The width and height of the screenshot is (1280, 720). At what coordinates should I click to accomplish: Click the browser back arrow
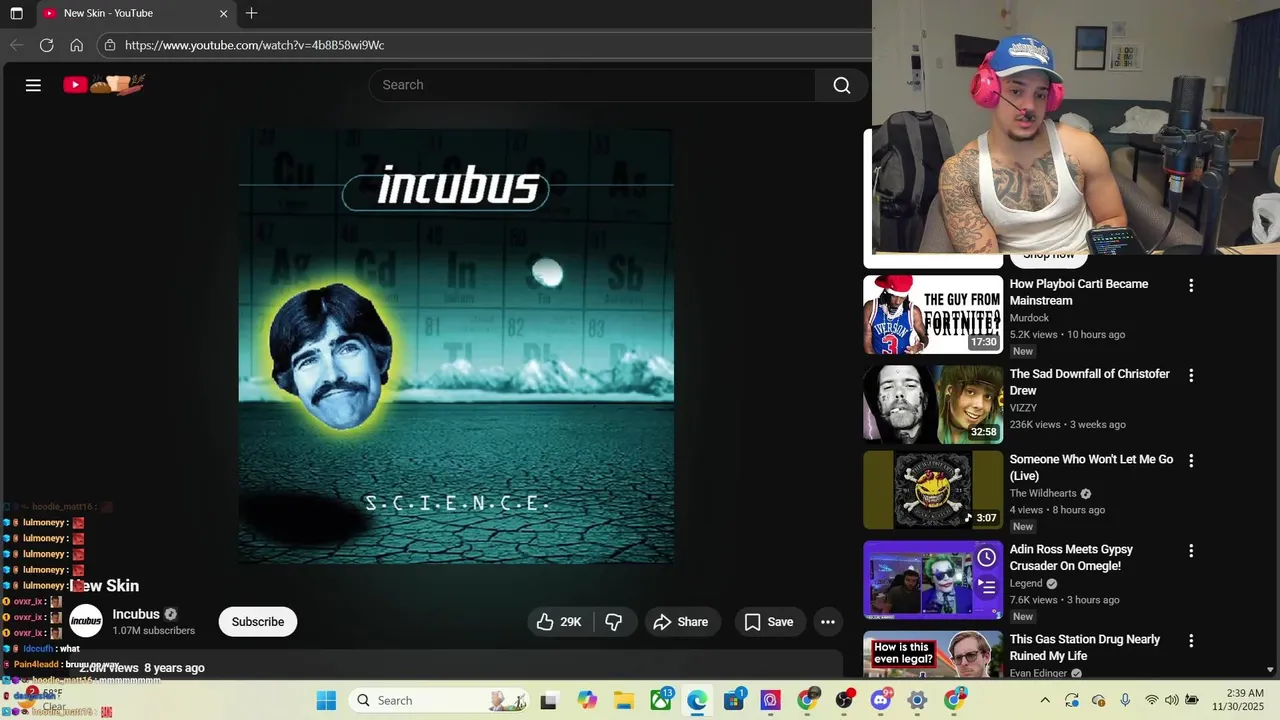point(16,45)
